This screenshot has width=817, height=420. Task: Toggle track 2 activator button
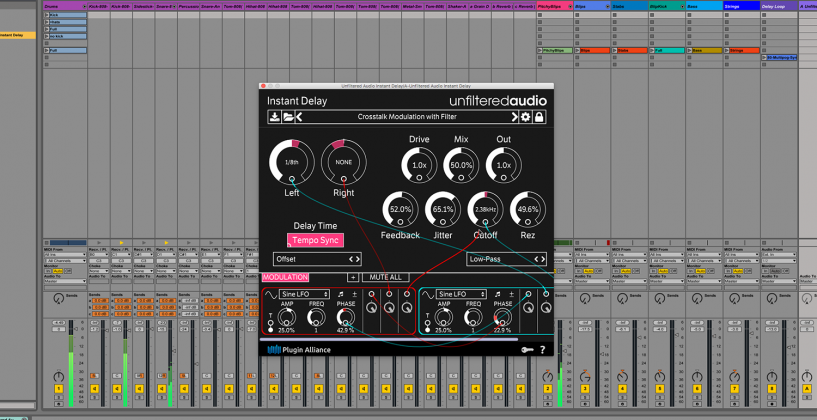(x=547, y=389)
